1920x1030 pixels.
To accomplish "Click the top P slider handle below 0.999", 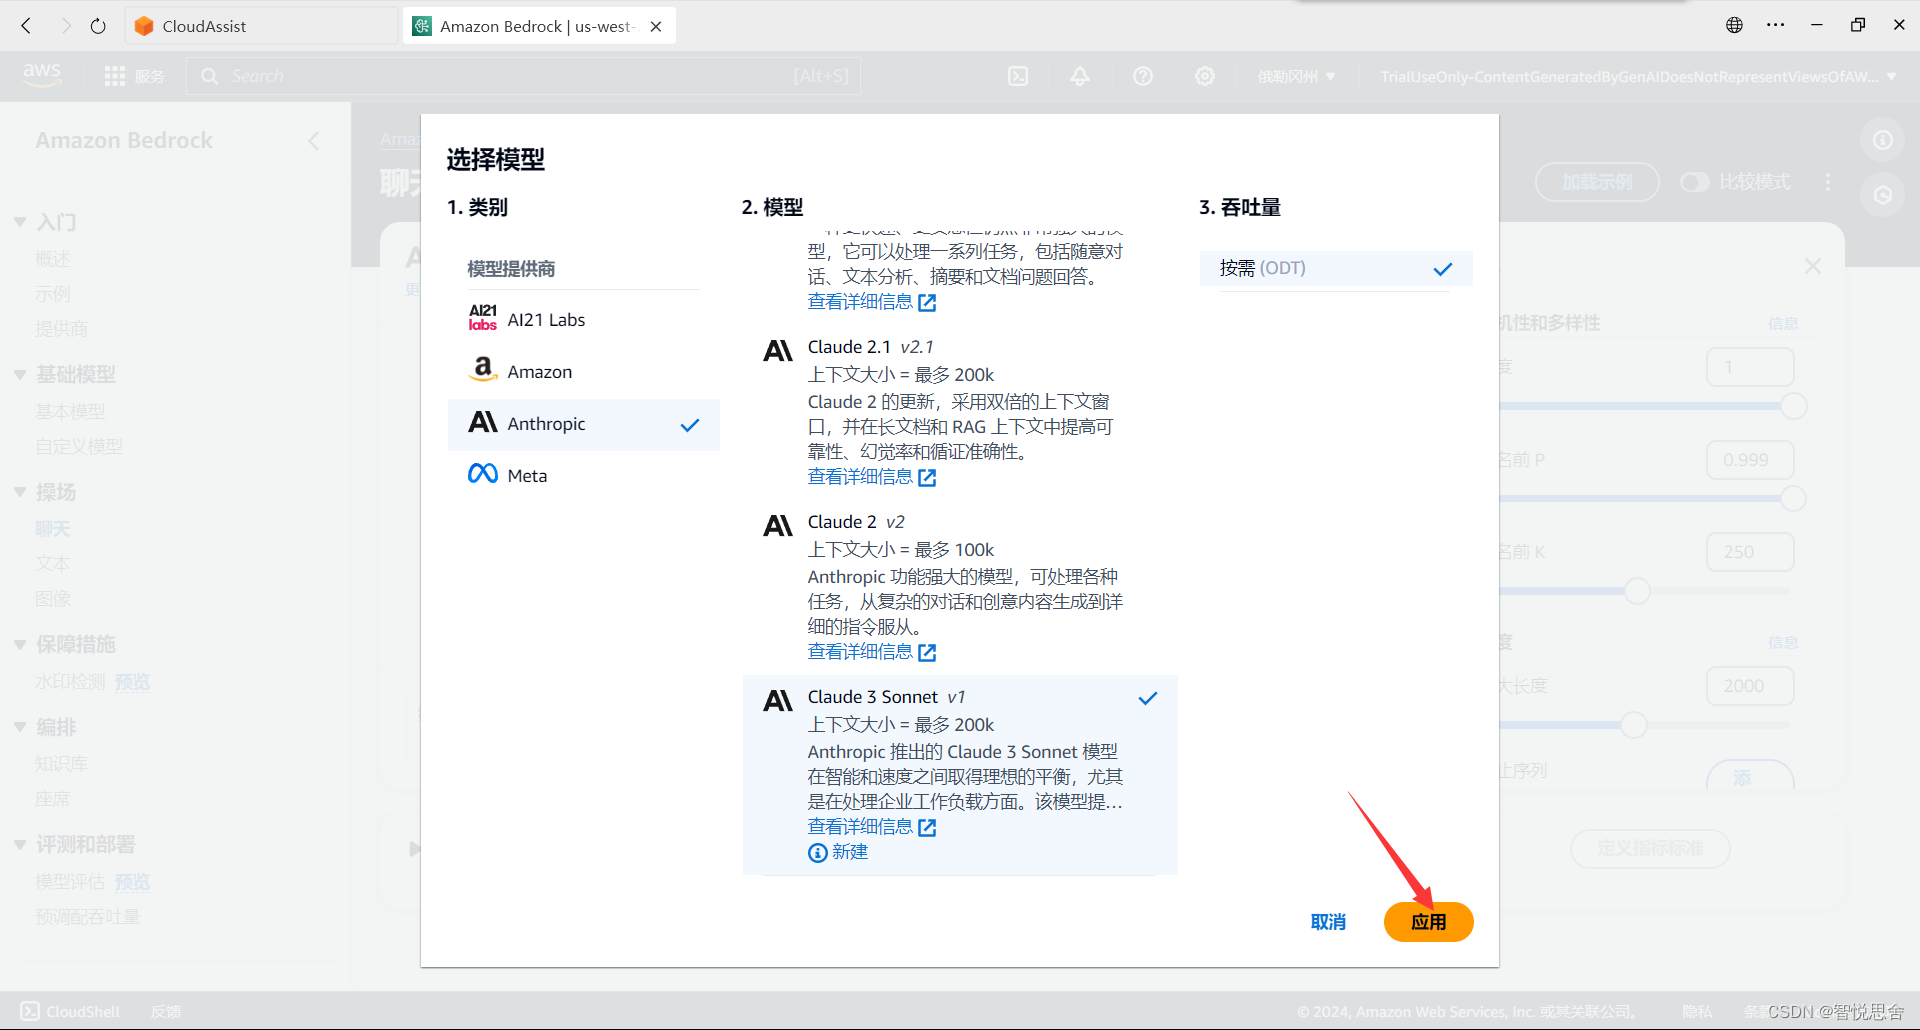I will 1793,498.
